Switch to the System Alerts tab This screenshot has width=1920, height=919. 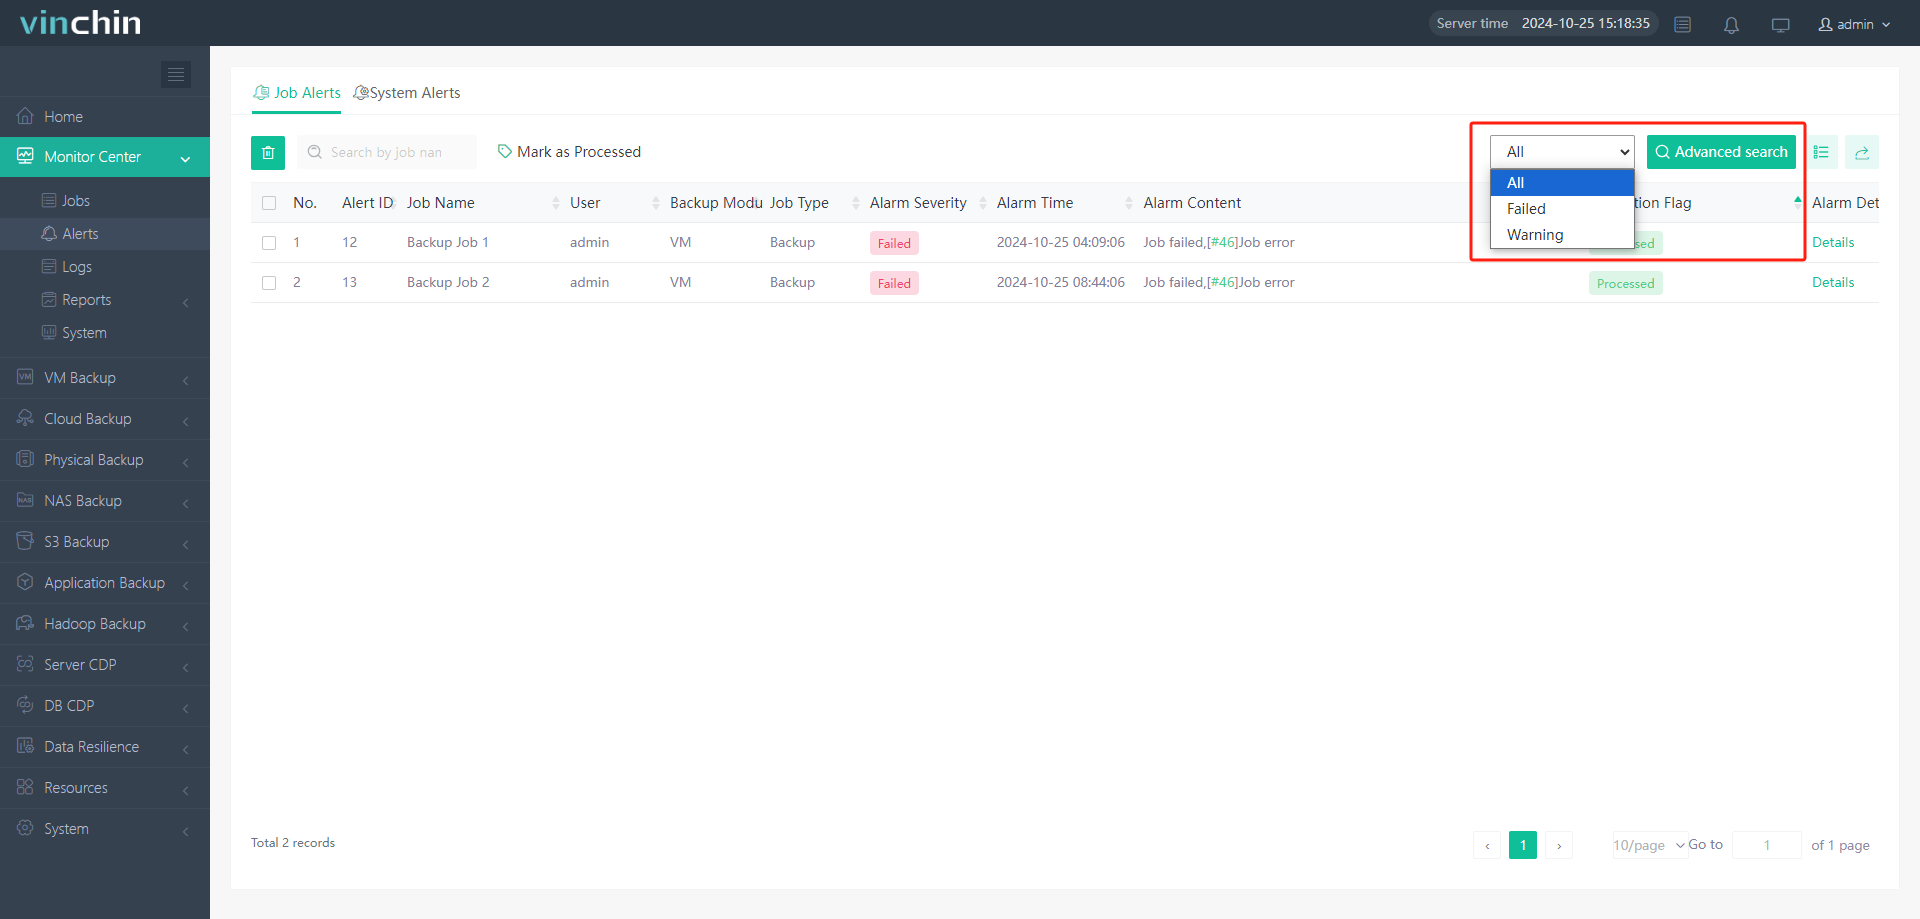coord(407,93)
